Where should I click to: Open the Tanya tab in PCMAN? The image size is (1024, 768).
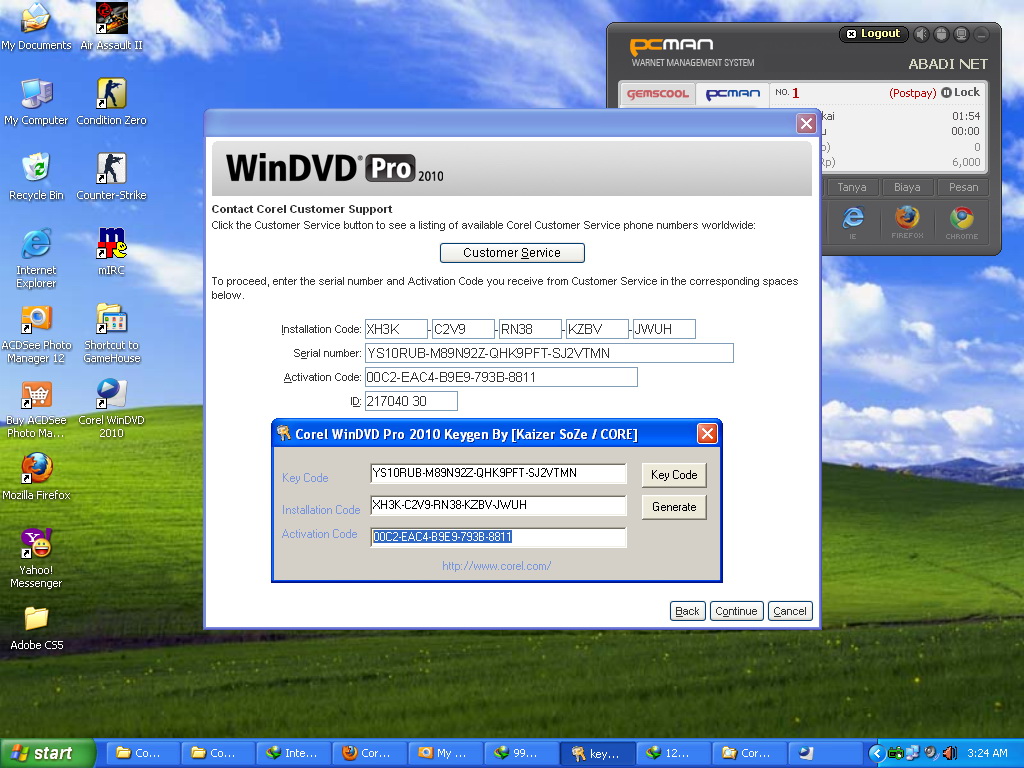[x=852, y=187]
